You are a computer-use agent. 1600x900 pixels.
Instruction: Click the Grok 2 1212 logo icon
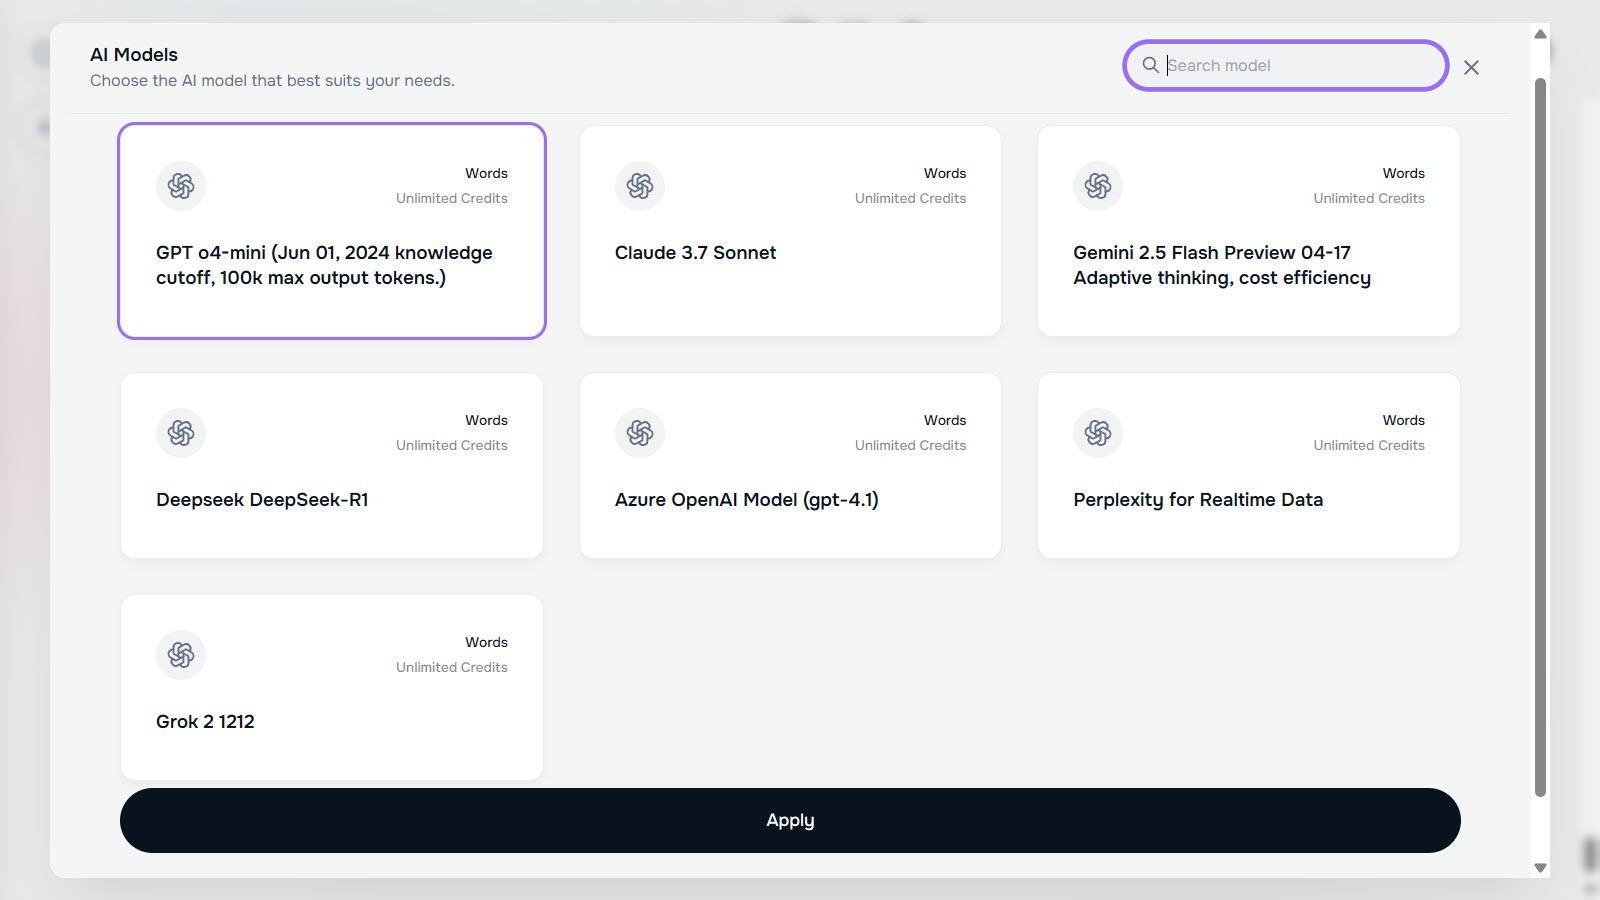[181, 655]
